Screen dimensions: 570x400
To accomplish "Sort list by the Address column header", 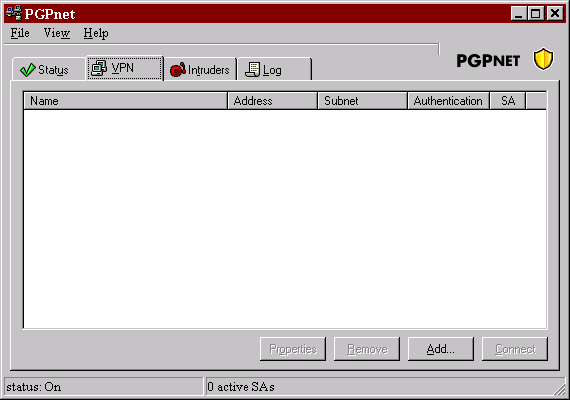I will tap(273, 101).
